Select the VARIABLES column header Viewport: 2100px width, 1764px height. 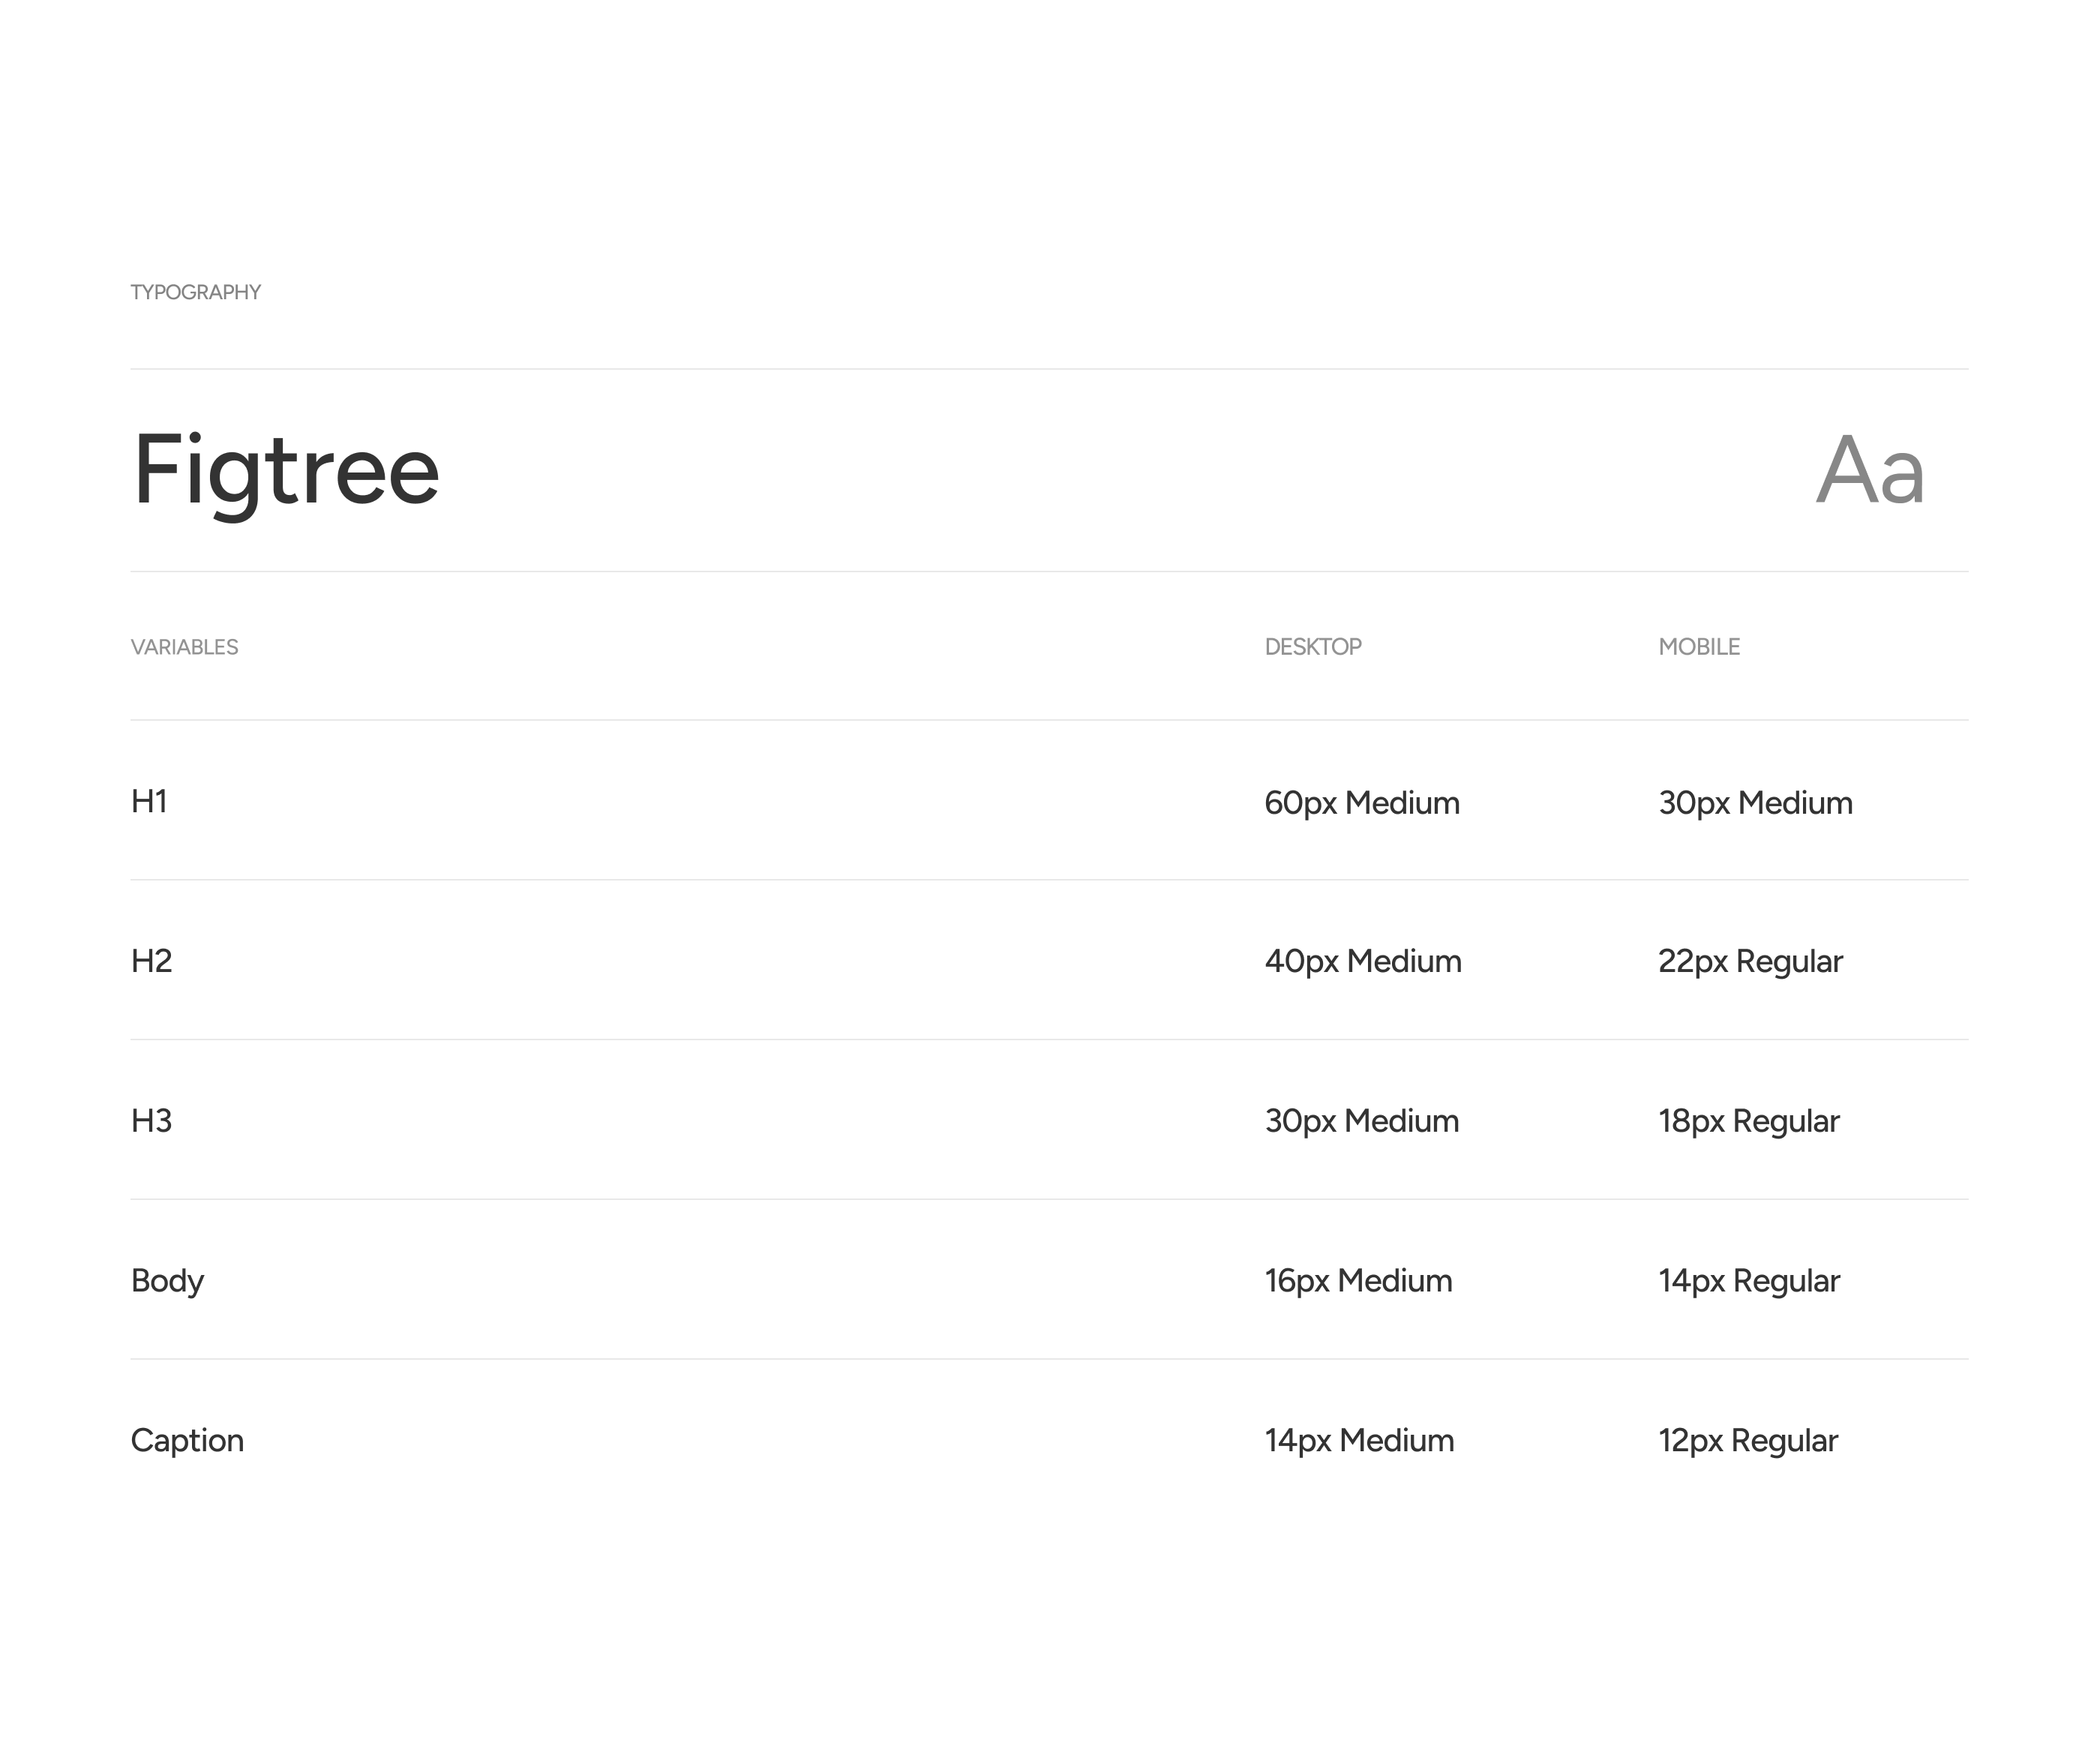tap(185, 647)
